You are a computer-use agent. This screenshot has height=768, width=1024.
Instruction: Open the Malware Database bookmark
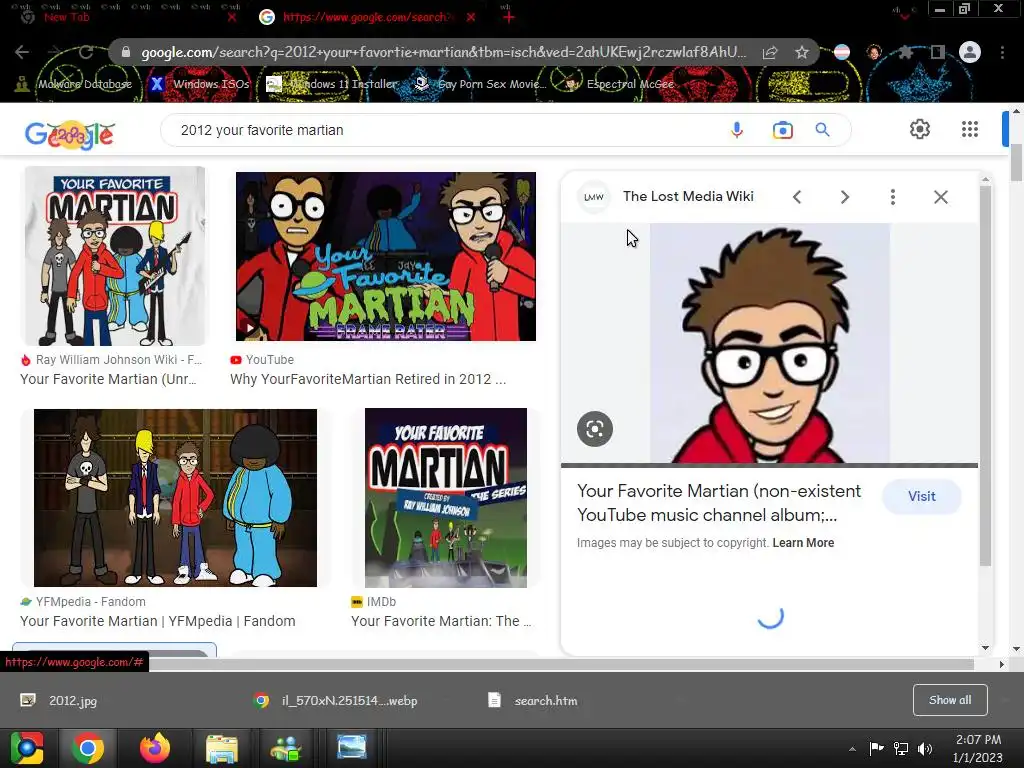(x=73, y=84)
